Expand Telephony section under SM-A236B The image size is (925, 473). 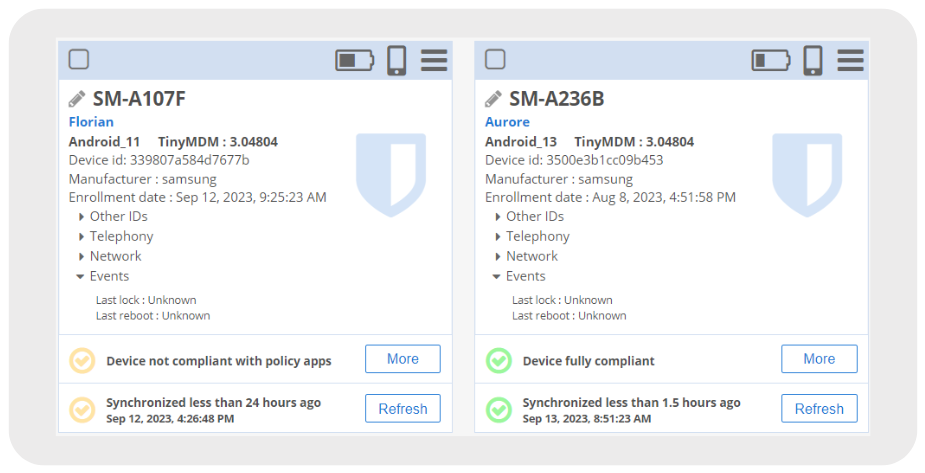(x=532, y=236)
